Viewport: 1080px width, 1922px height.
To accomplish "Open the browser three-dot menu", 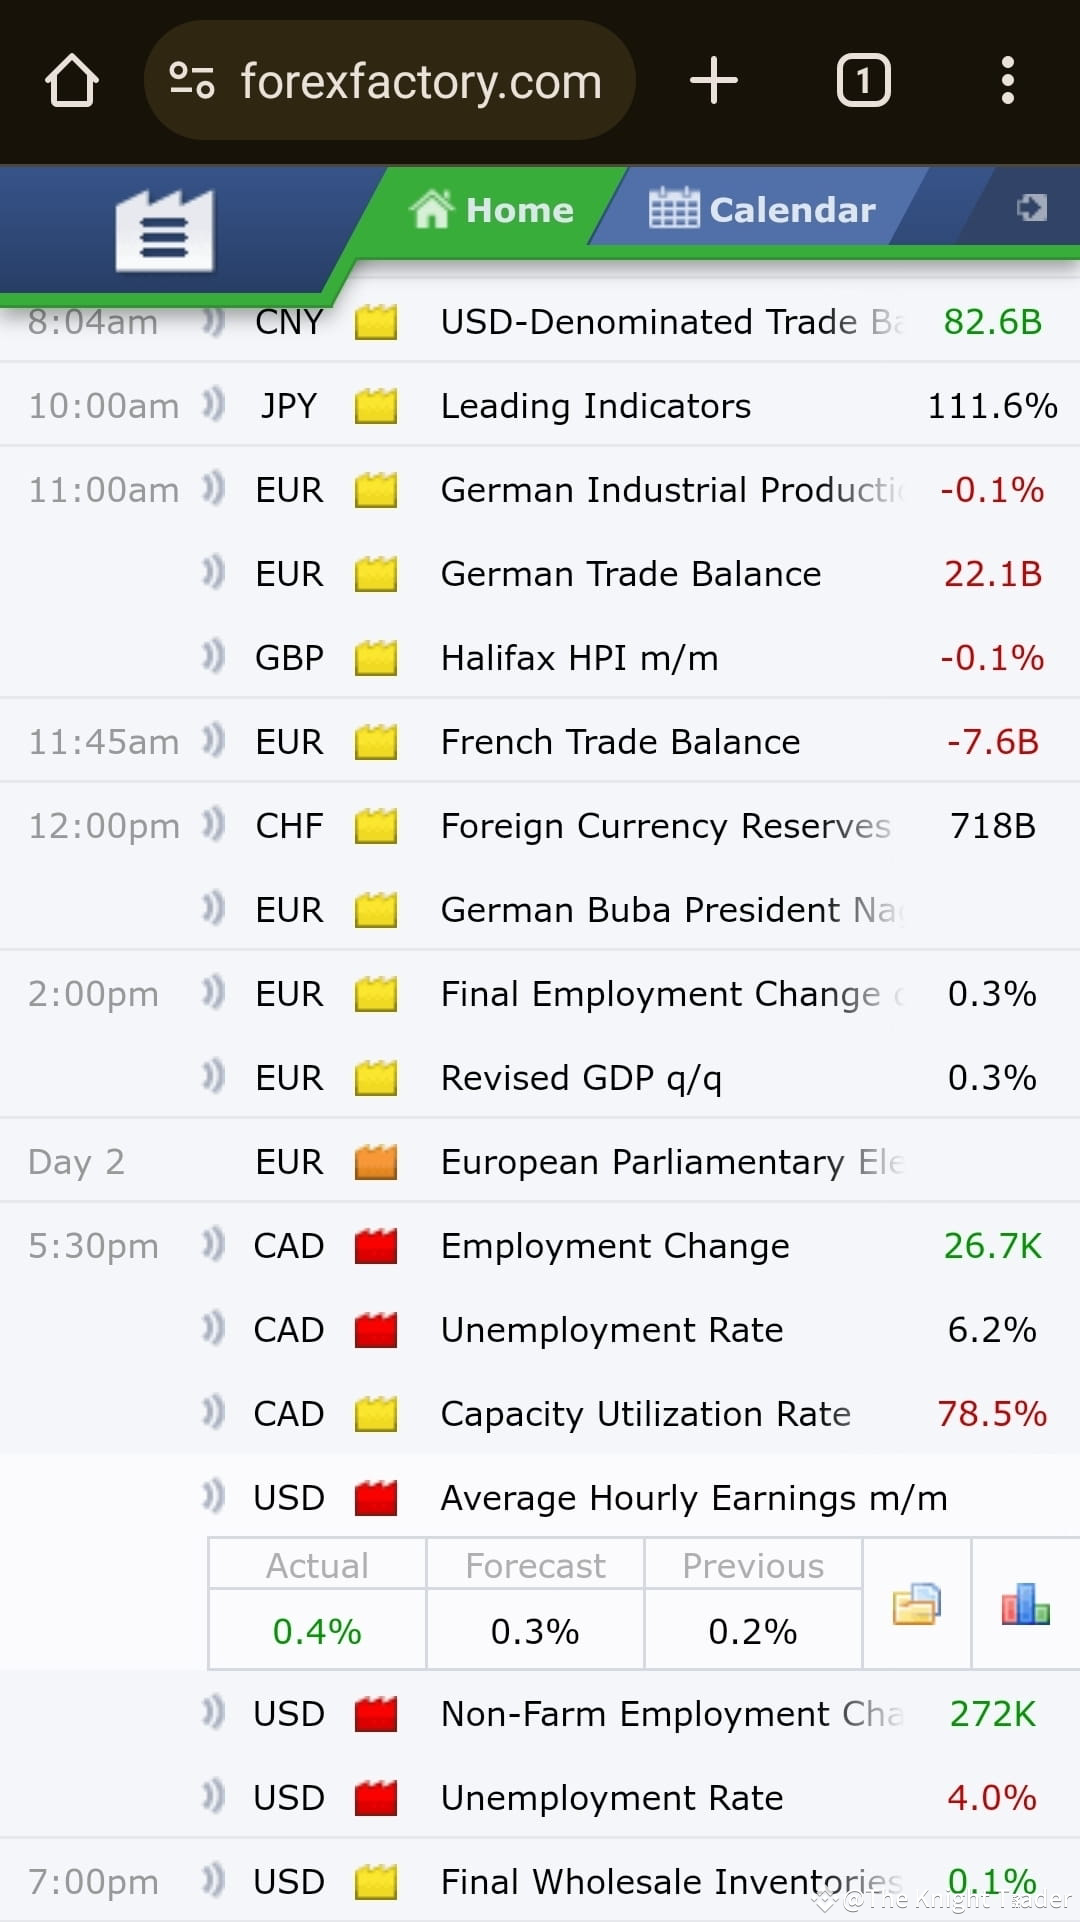I will tap(1007, 81).
